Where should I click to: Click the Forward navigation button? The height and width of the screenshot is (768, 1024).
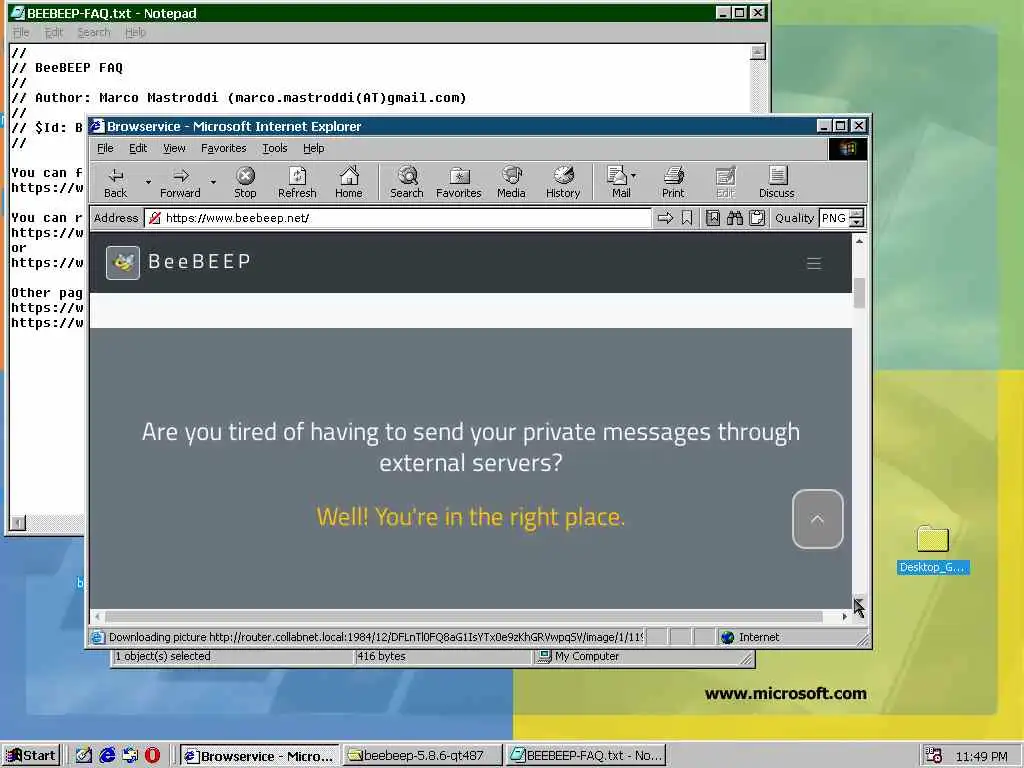tap(180, 182)
